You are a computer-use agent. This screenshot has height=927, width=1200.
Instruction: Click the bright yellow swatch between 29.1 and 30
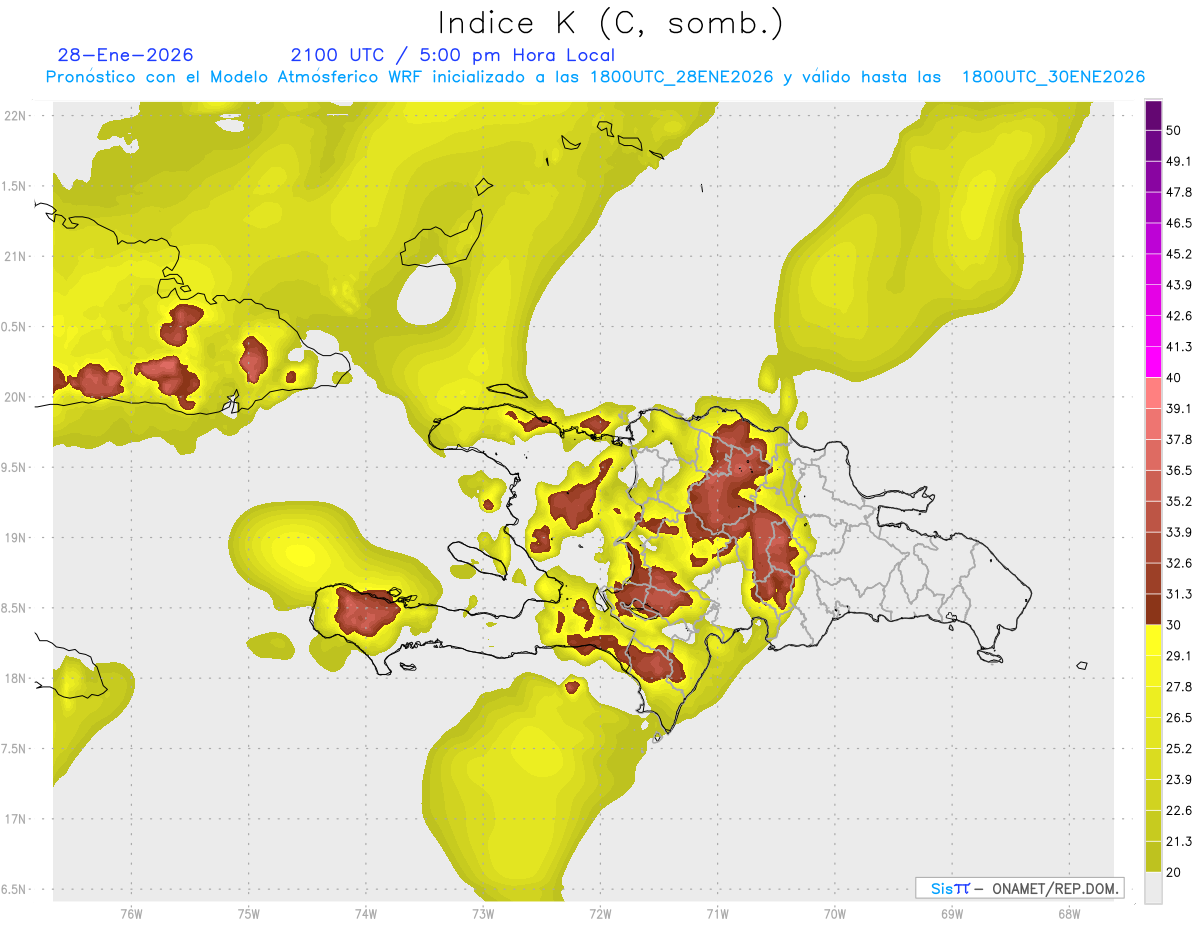[1153, 641]
